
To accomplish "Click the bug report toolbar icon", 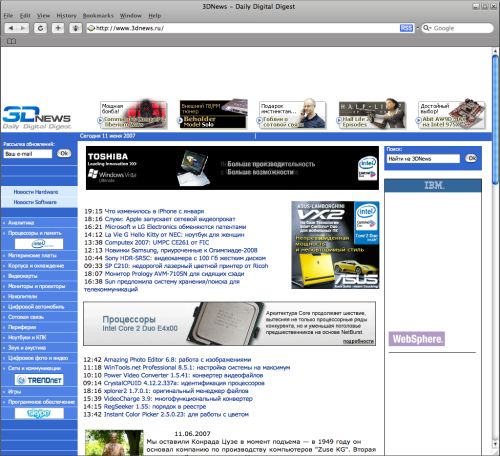I will coord(76,28).
